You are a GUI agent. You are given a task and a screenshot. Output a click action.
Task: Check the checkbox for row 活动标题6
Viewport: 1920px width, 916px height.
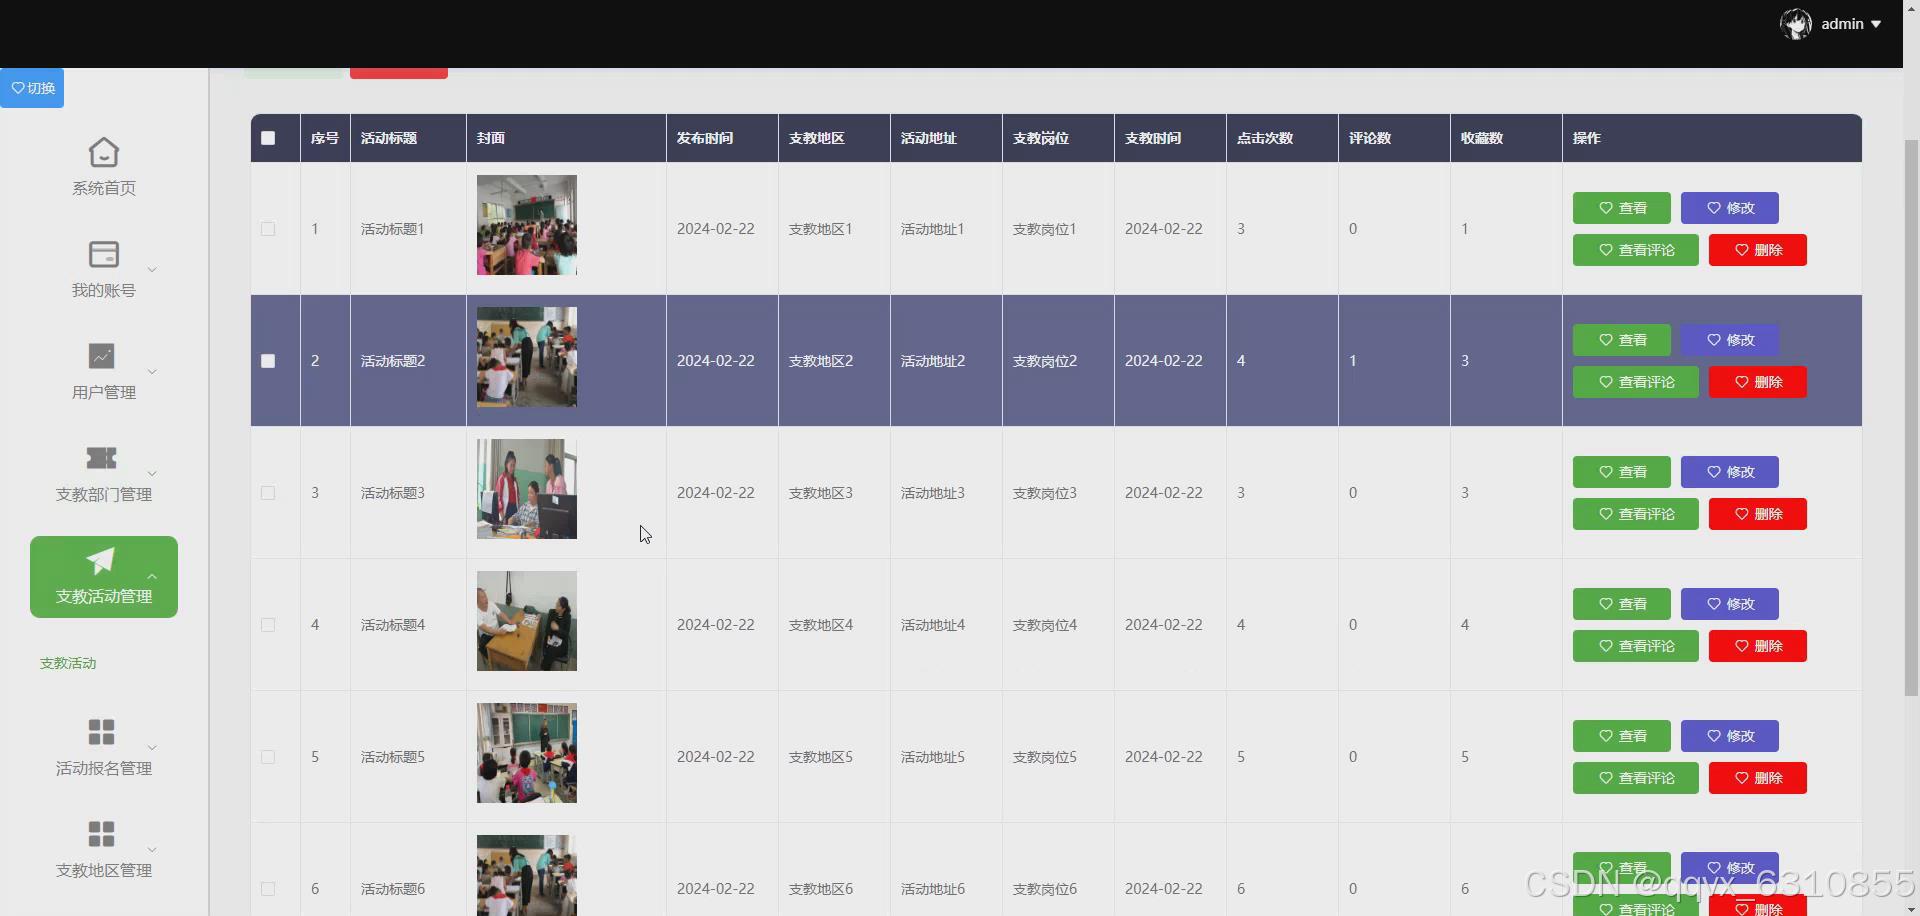pos(268,889)
